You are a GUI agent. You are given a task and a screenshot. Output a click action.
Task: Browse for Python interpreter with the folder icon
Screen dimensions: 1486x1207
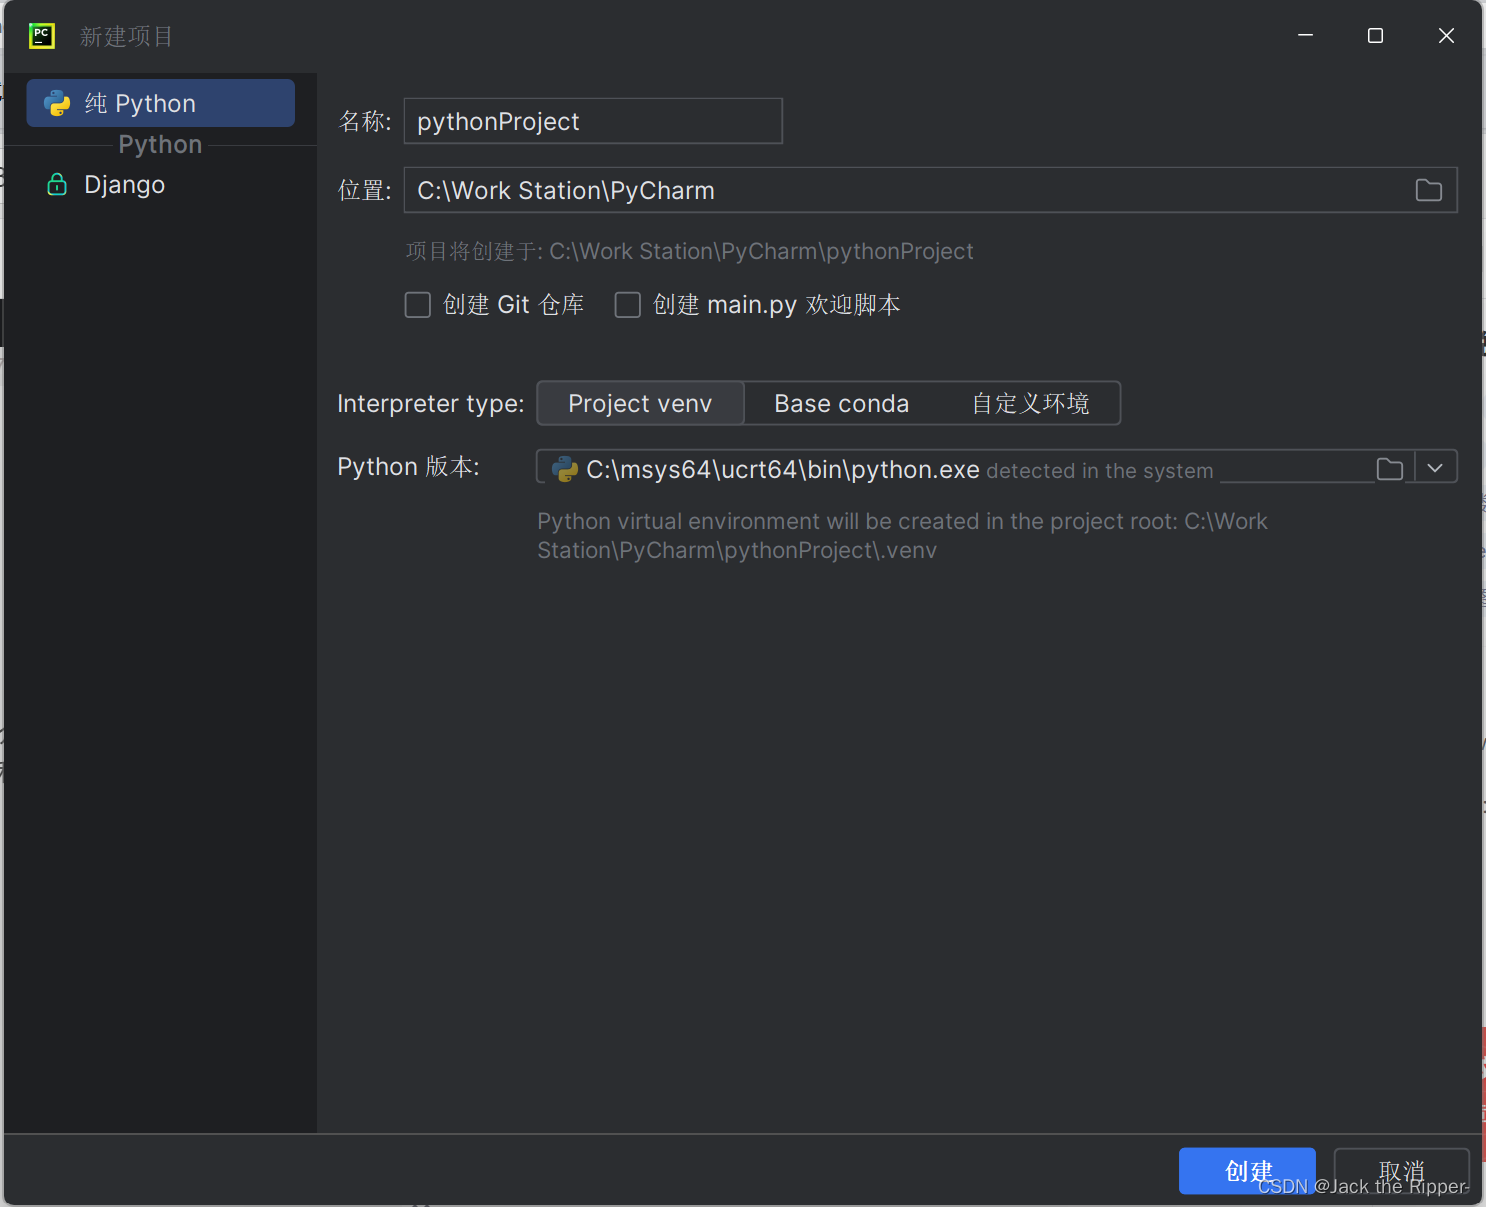(1390, 468)
